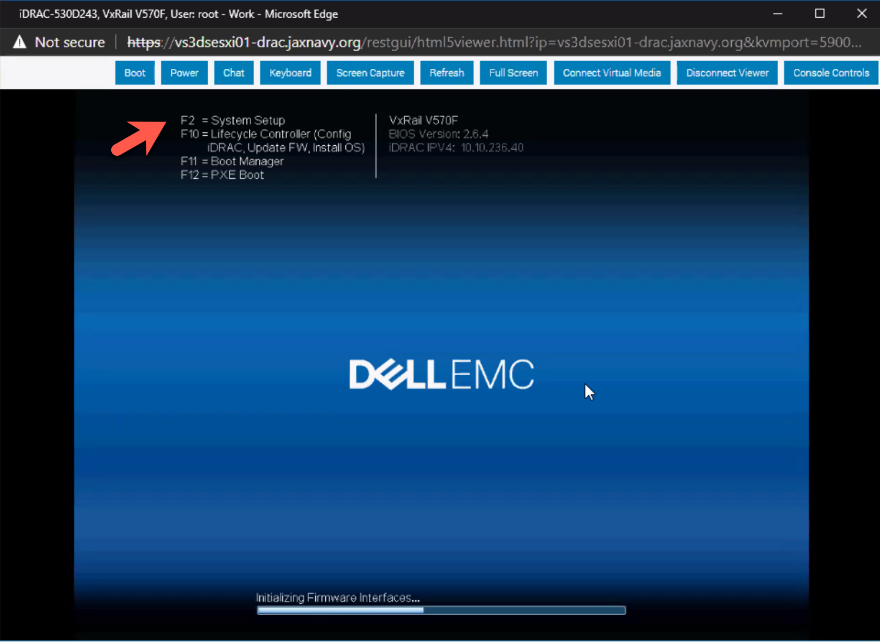Switch viewer to Full Screen
This screenshot has height=642, width=880.
tap(514, 73)
